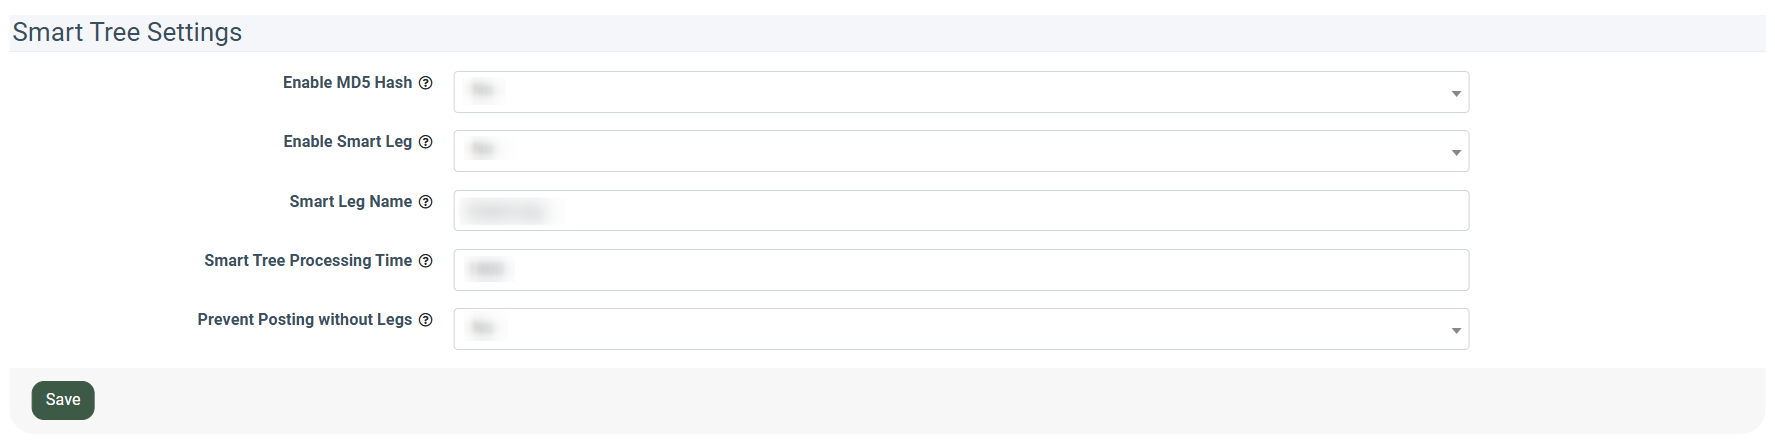Click help icon next to Enable Smart Leg

click(426, 142)
